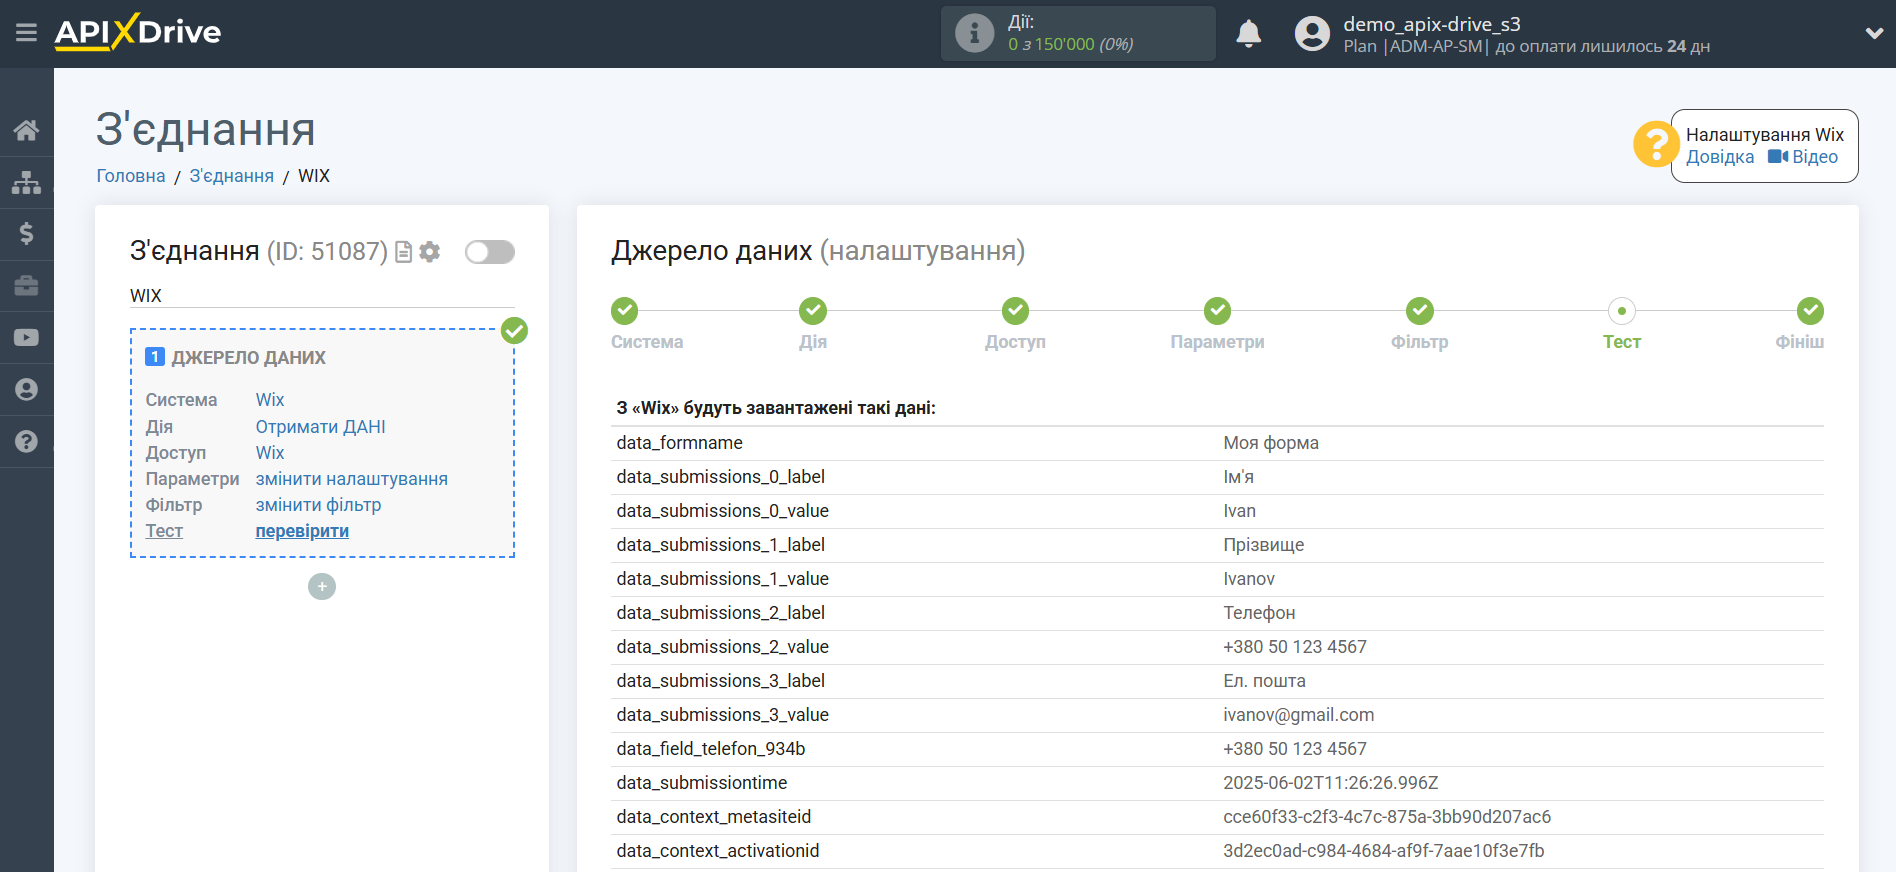1896x872 pixels.
Task: Select the Ivanov value
Action: [1249, 579]
